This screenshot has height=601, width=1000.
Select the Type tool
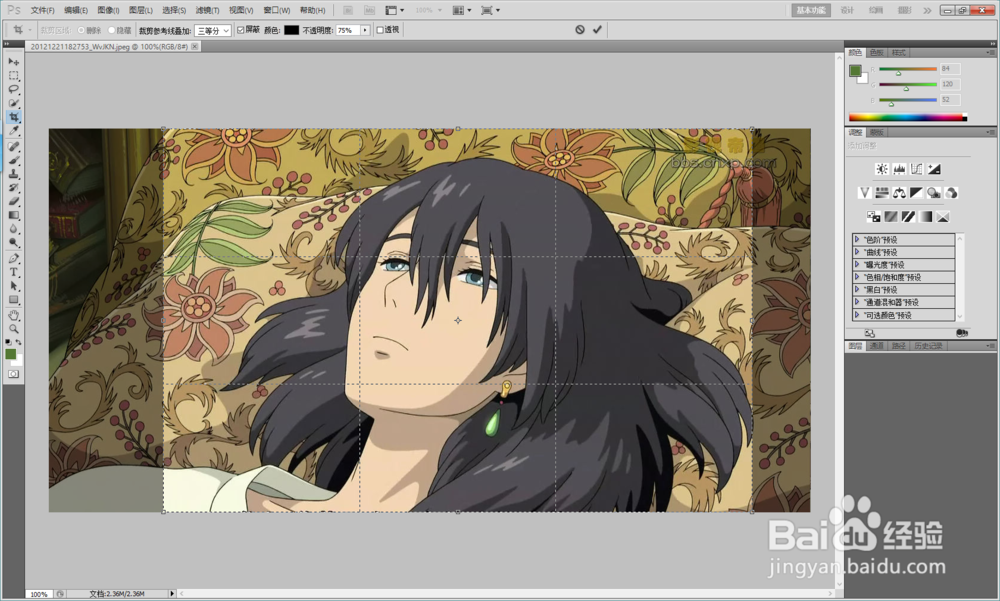(13, 272)
